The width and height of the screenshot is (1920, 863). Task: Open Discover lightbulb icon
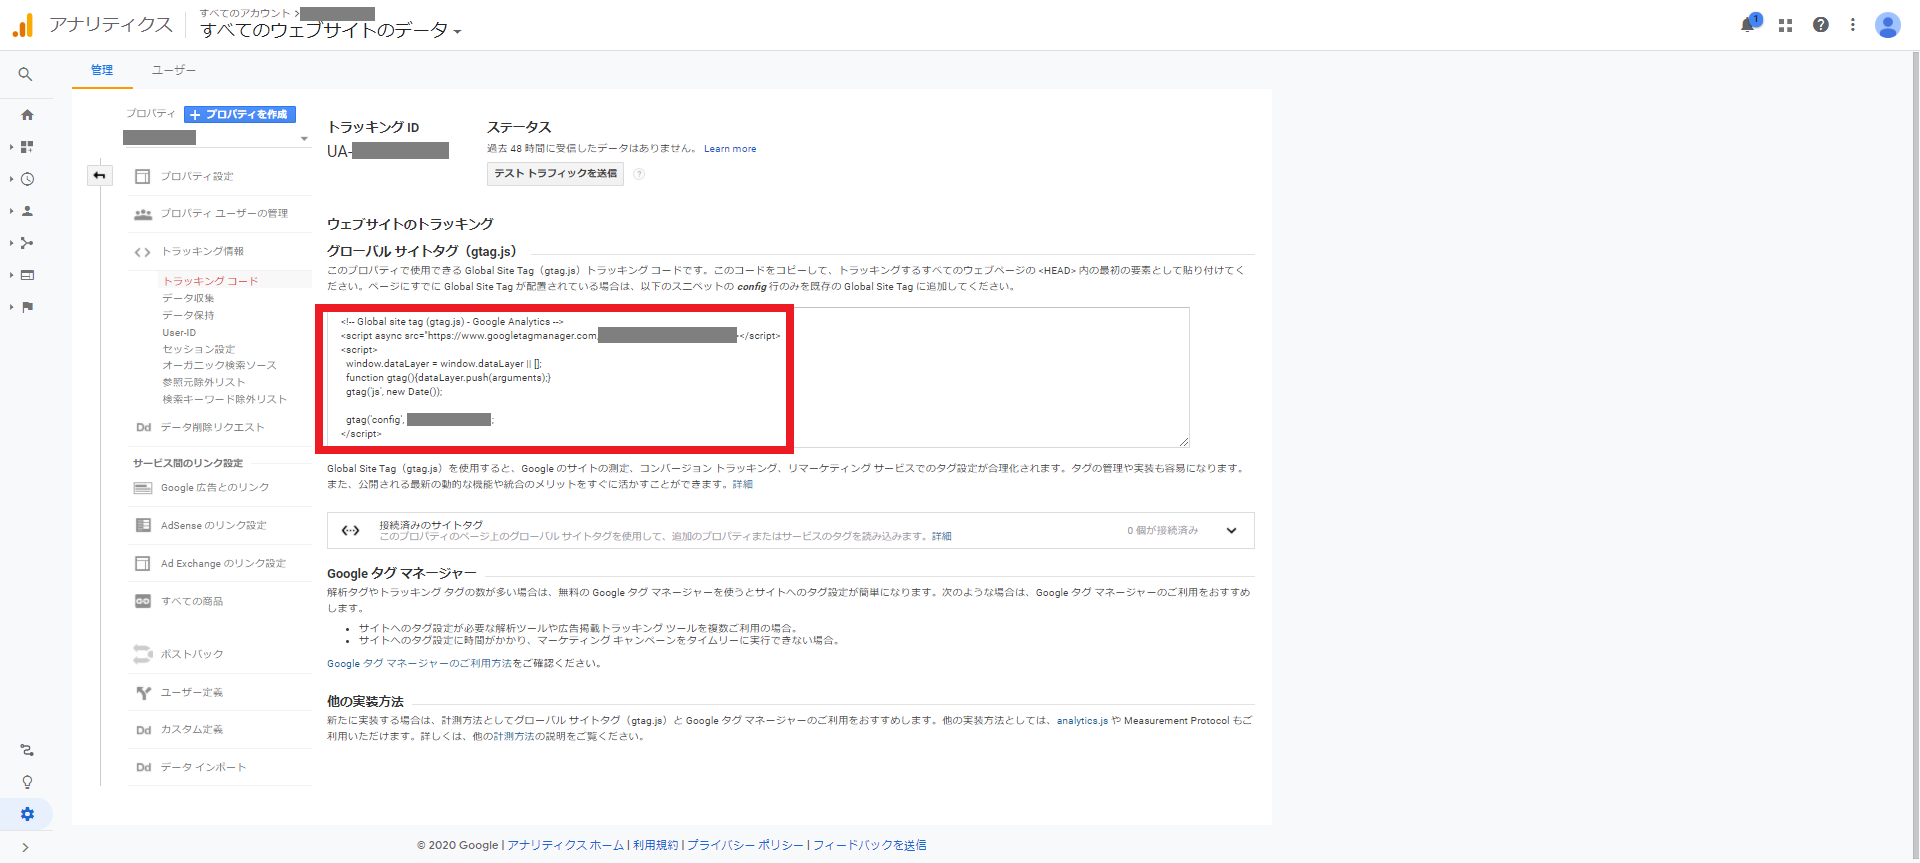click(x=27, y=782)
